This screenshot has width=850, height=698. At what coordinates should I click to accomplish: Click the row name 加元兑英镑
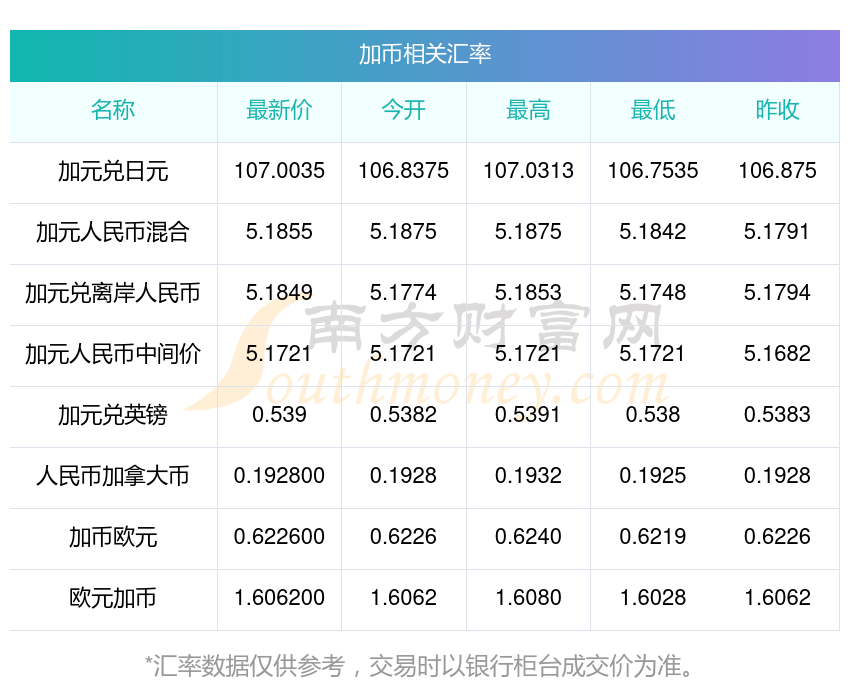[x=113, y=416]
